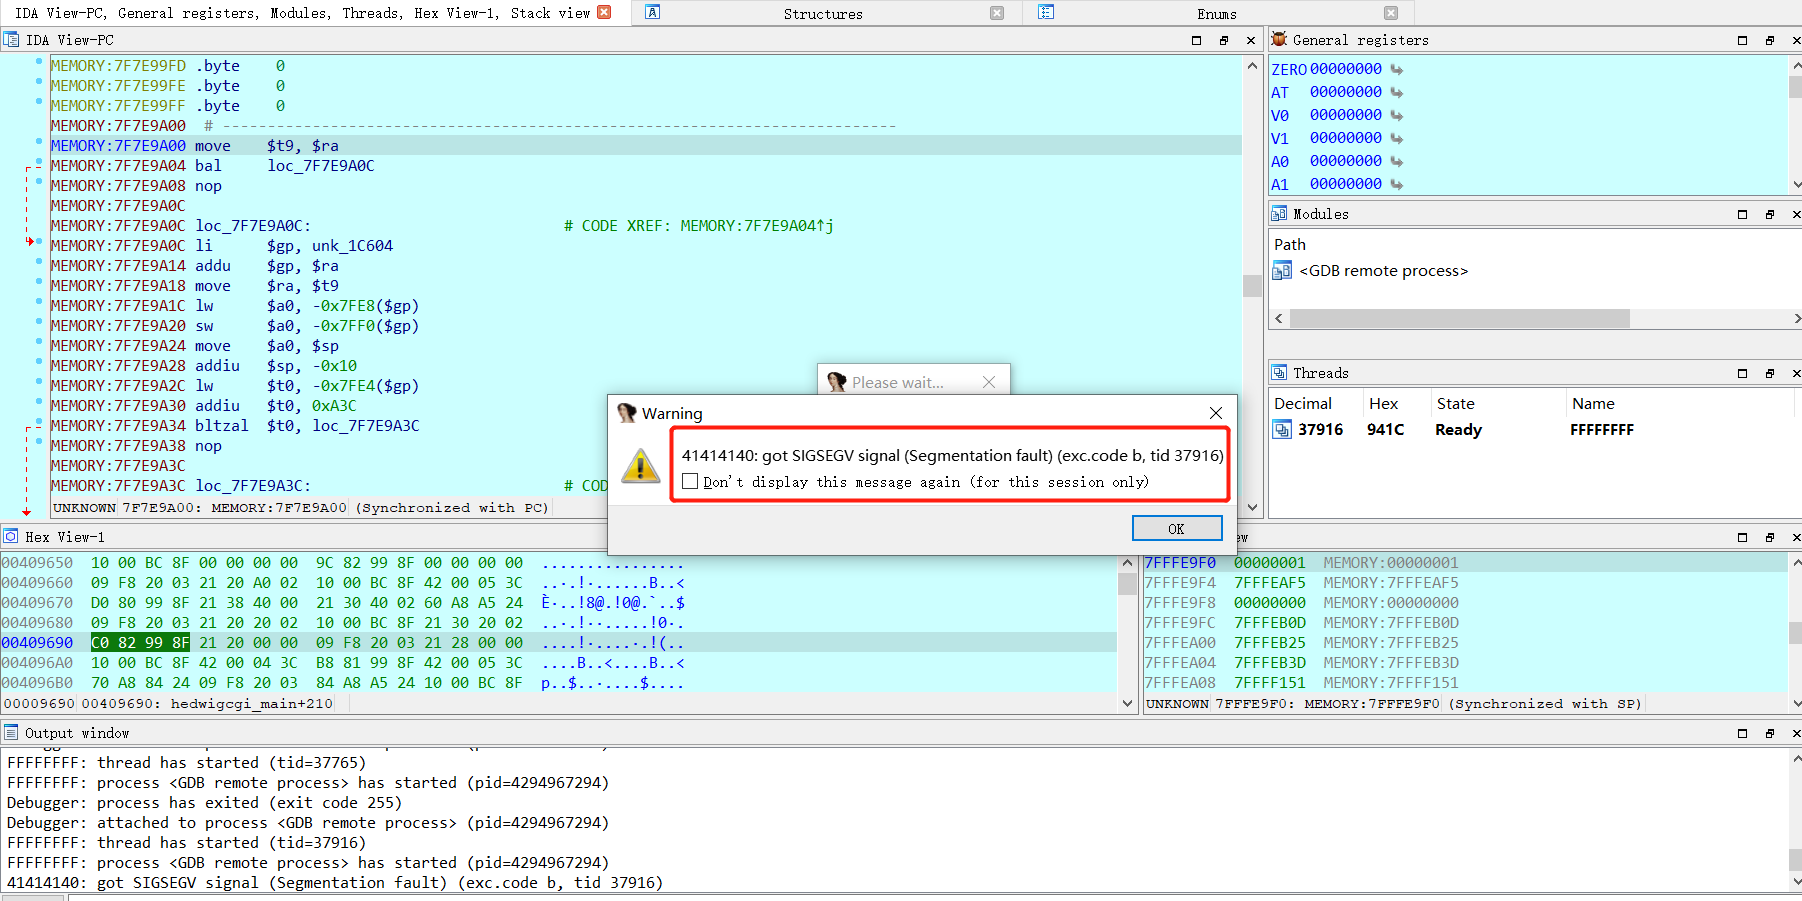Screen dimensions: 1802x901
Task: Toggle breakpoint dot at 7F7E9A08 nop line
Action: (x=39, y=181)
